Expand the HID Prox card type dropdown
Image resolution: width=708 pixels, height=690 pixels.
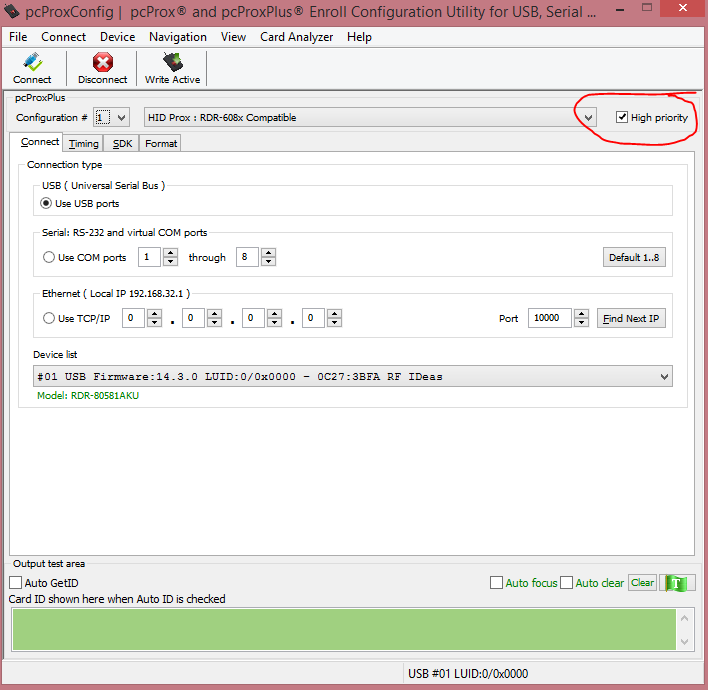pos(588,117)
